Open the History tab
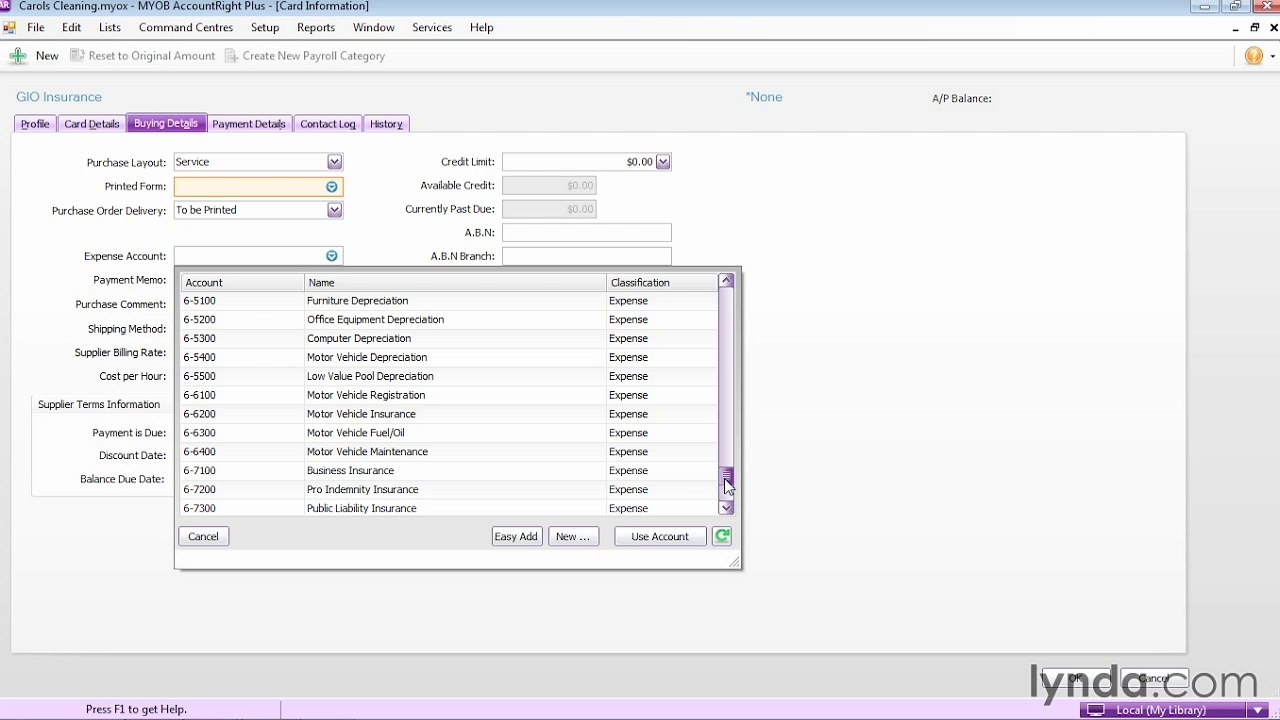This screenshot has width=1280, height=720. click(x=386, y=124)
